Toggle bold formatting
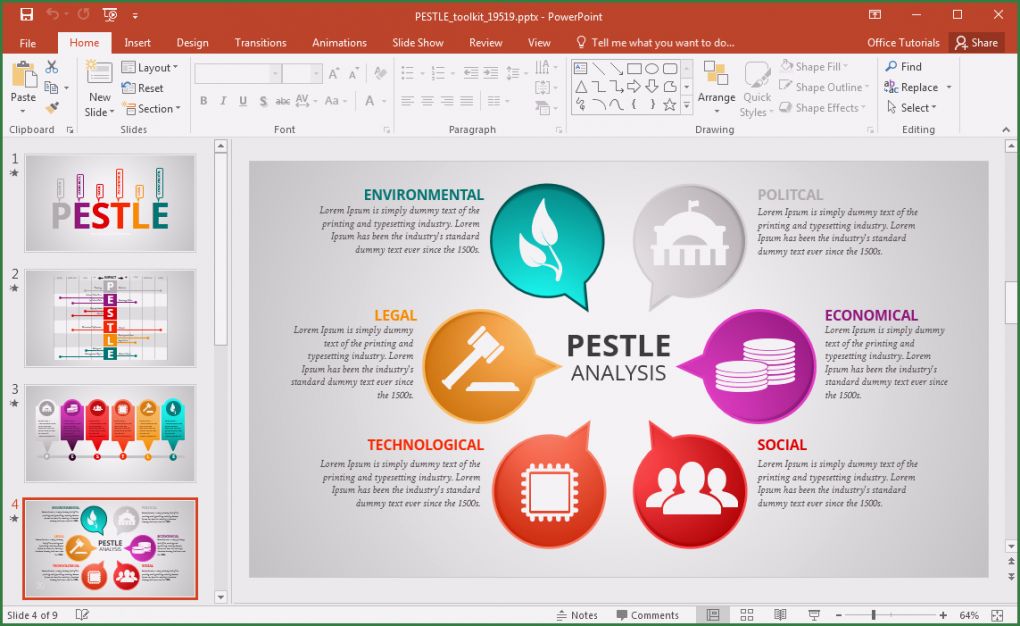This screenshot has width=1020, height=626. pyautogui.click(x=203, y=101)
